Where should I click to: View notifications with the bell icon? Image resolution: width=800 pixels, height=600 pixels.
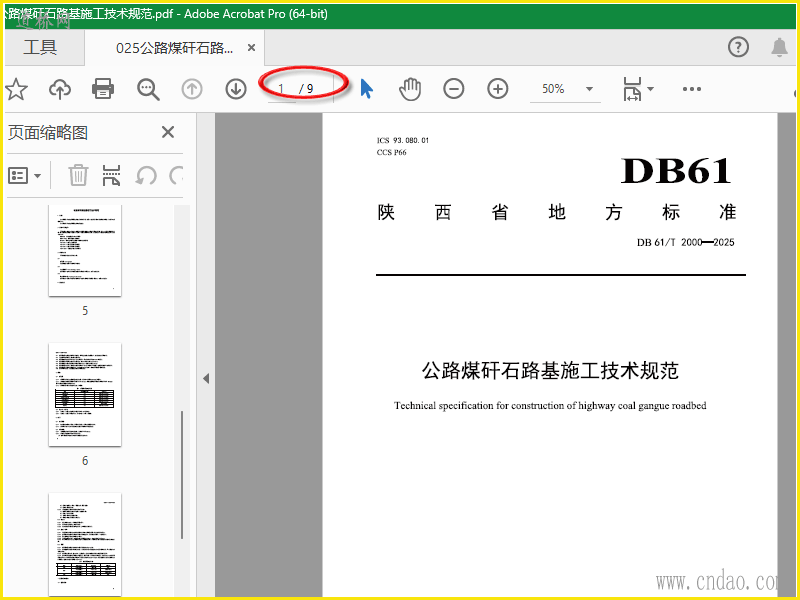coord(779,47)
